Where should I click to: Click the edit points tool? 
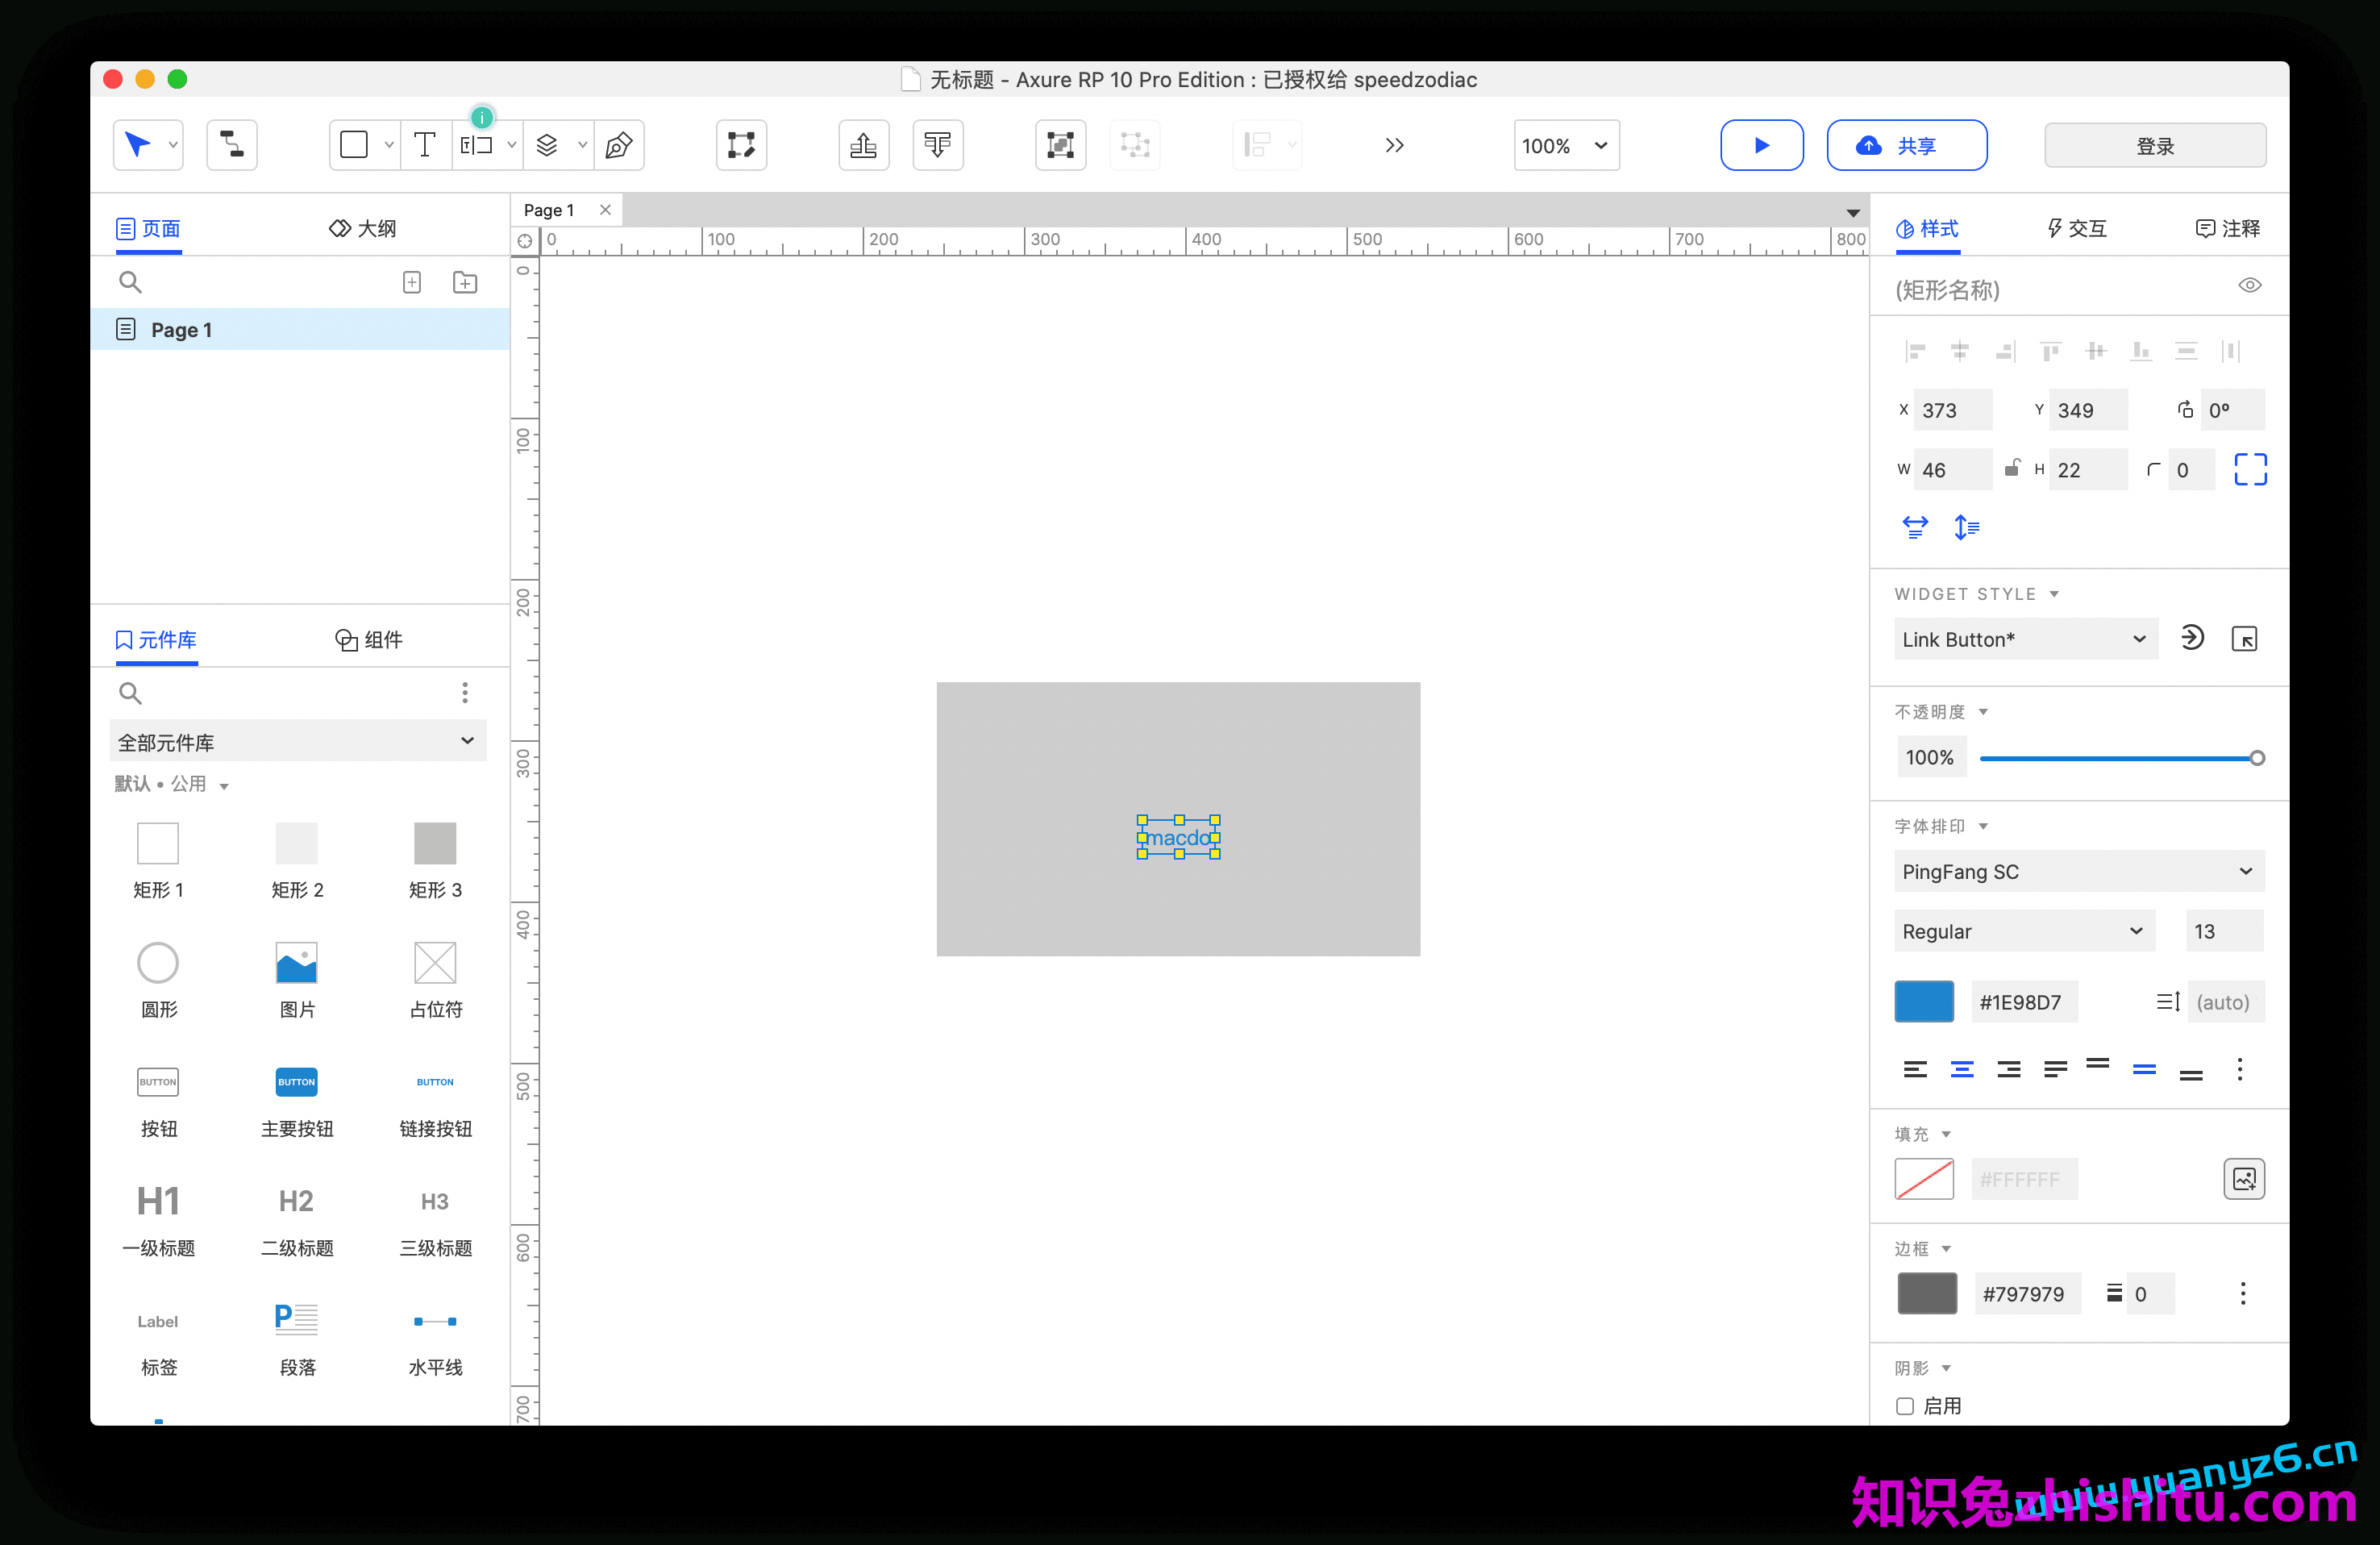coord(741,146)
